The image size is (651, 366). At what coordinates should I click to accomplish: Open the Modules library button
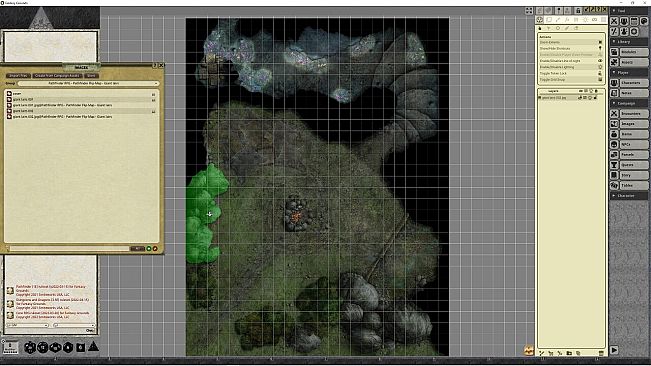pos(634,52)
